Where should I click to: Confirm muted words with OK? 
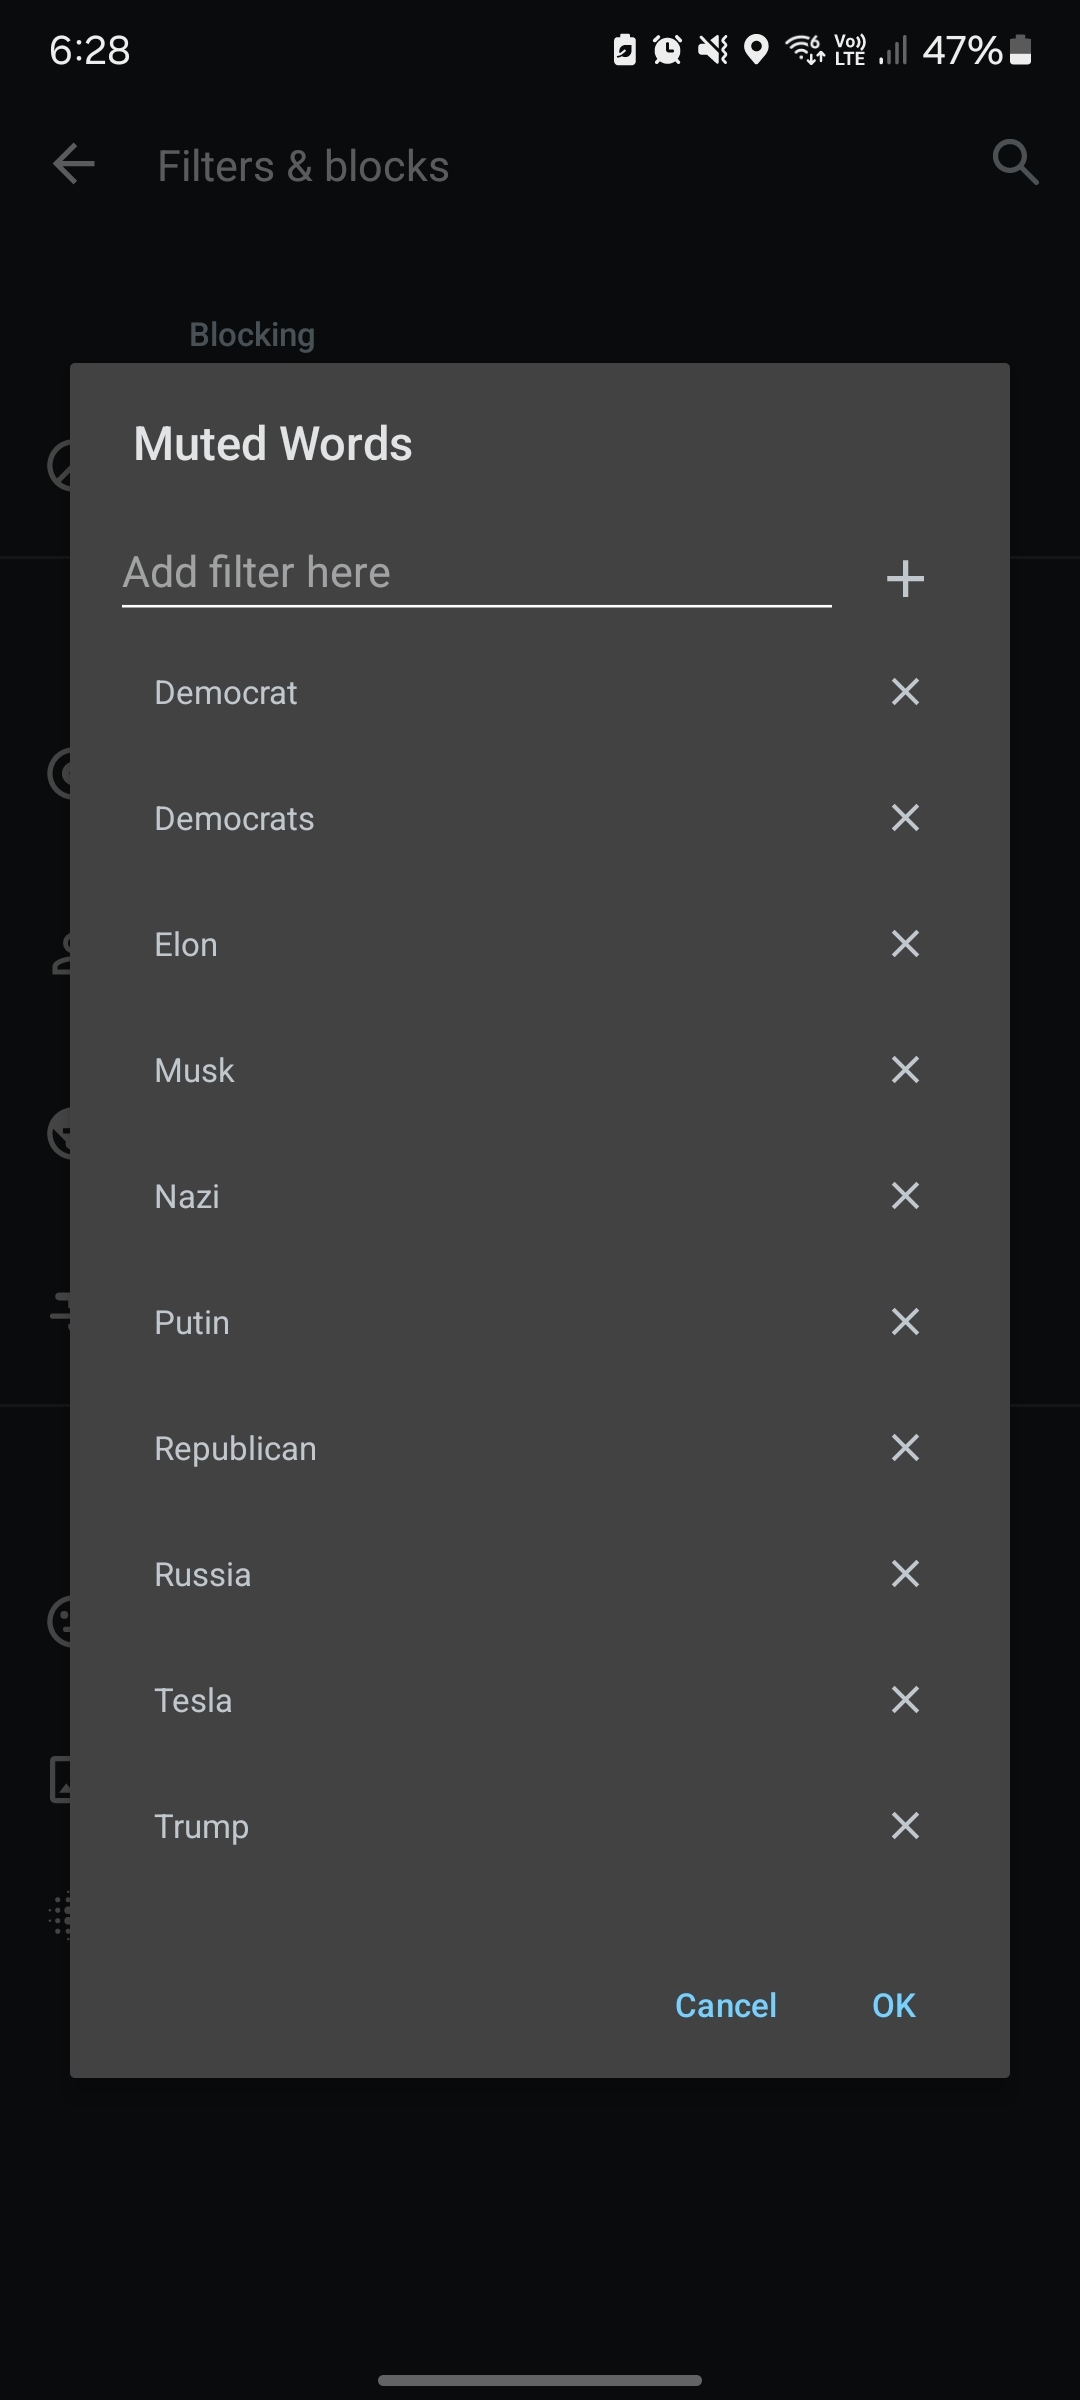[894, 2005]
